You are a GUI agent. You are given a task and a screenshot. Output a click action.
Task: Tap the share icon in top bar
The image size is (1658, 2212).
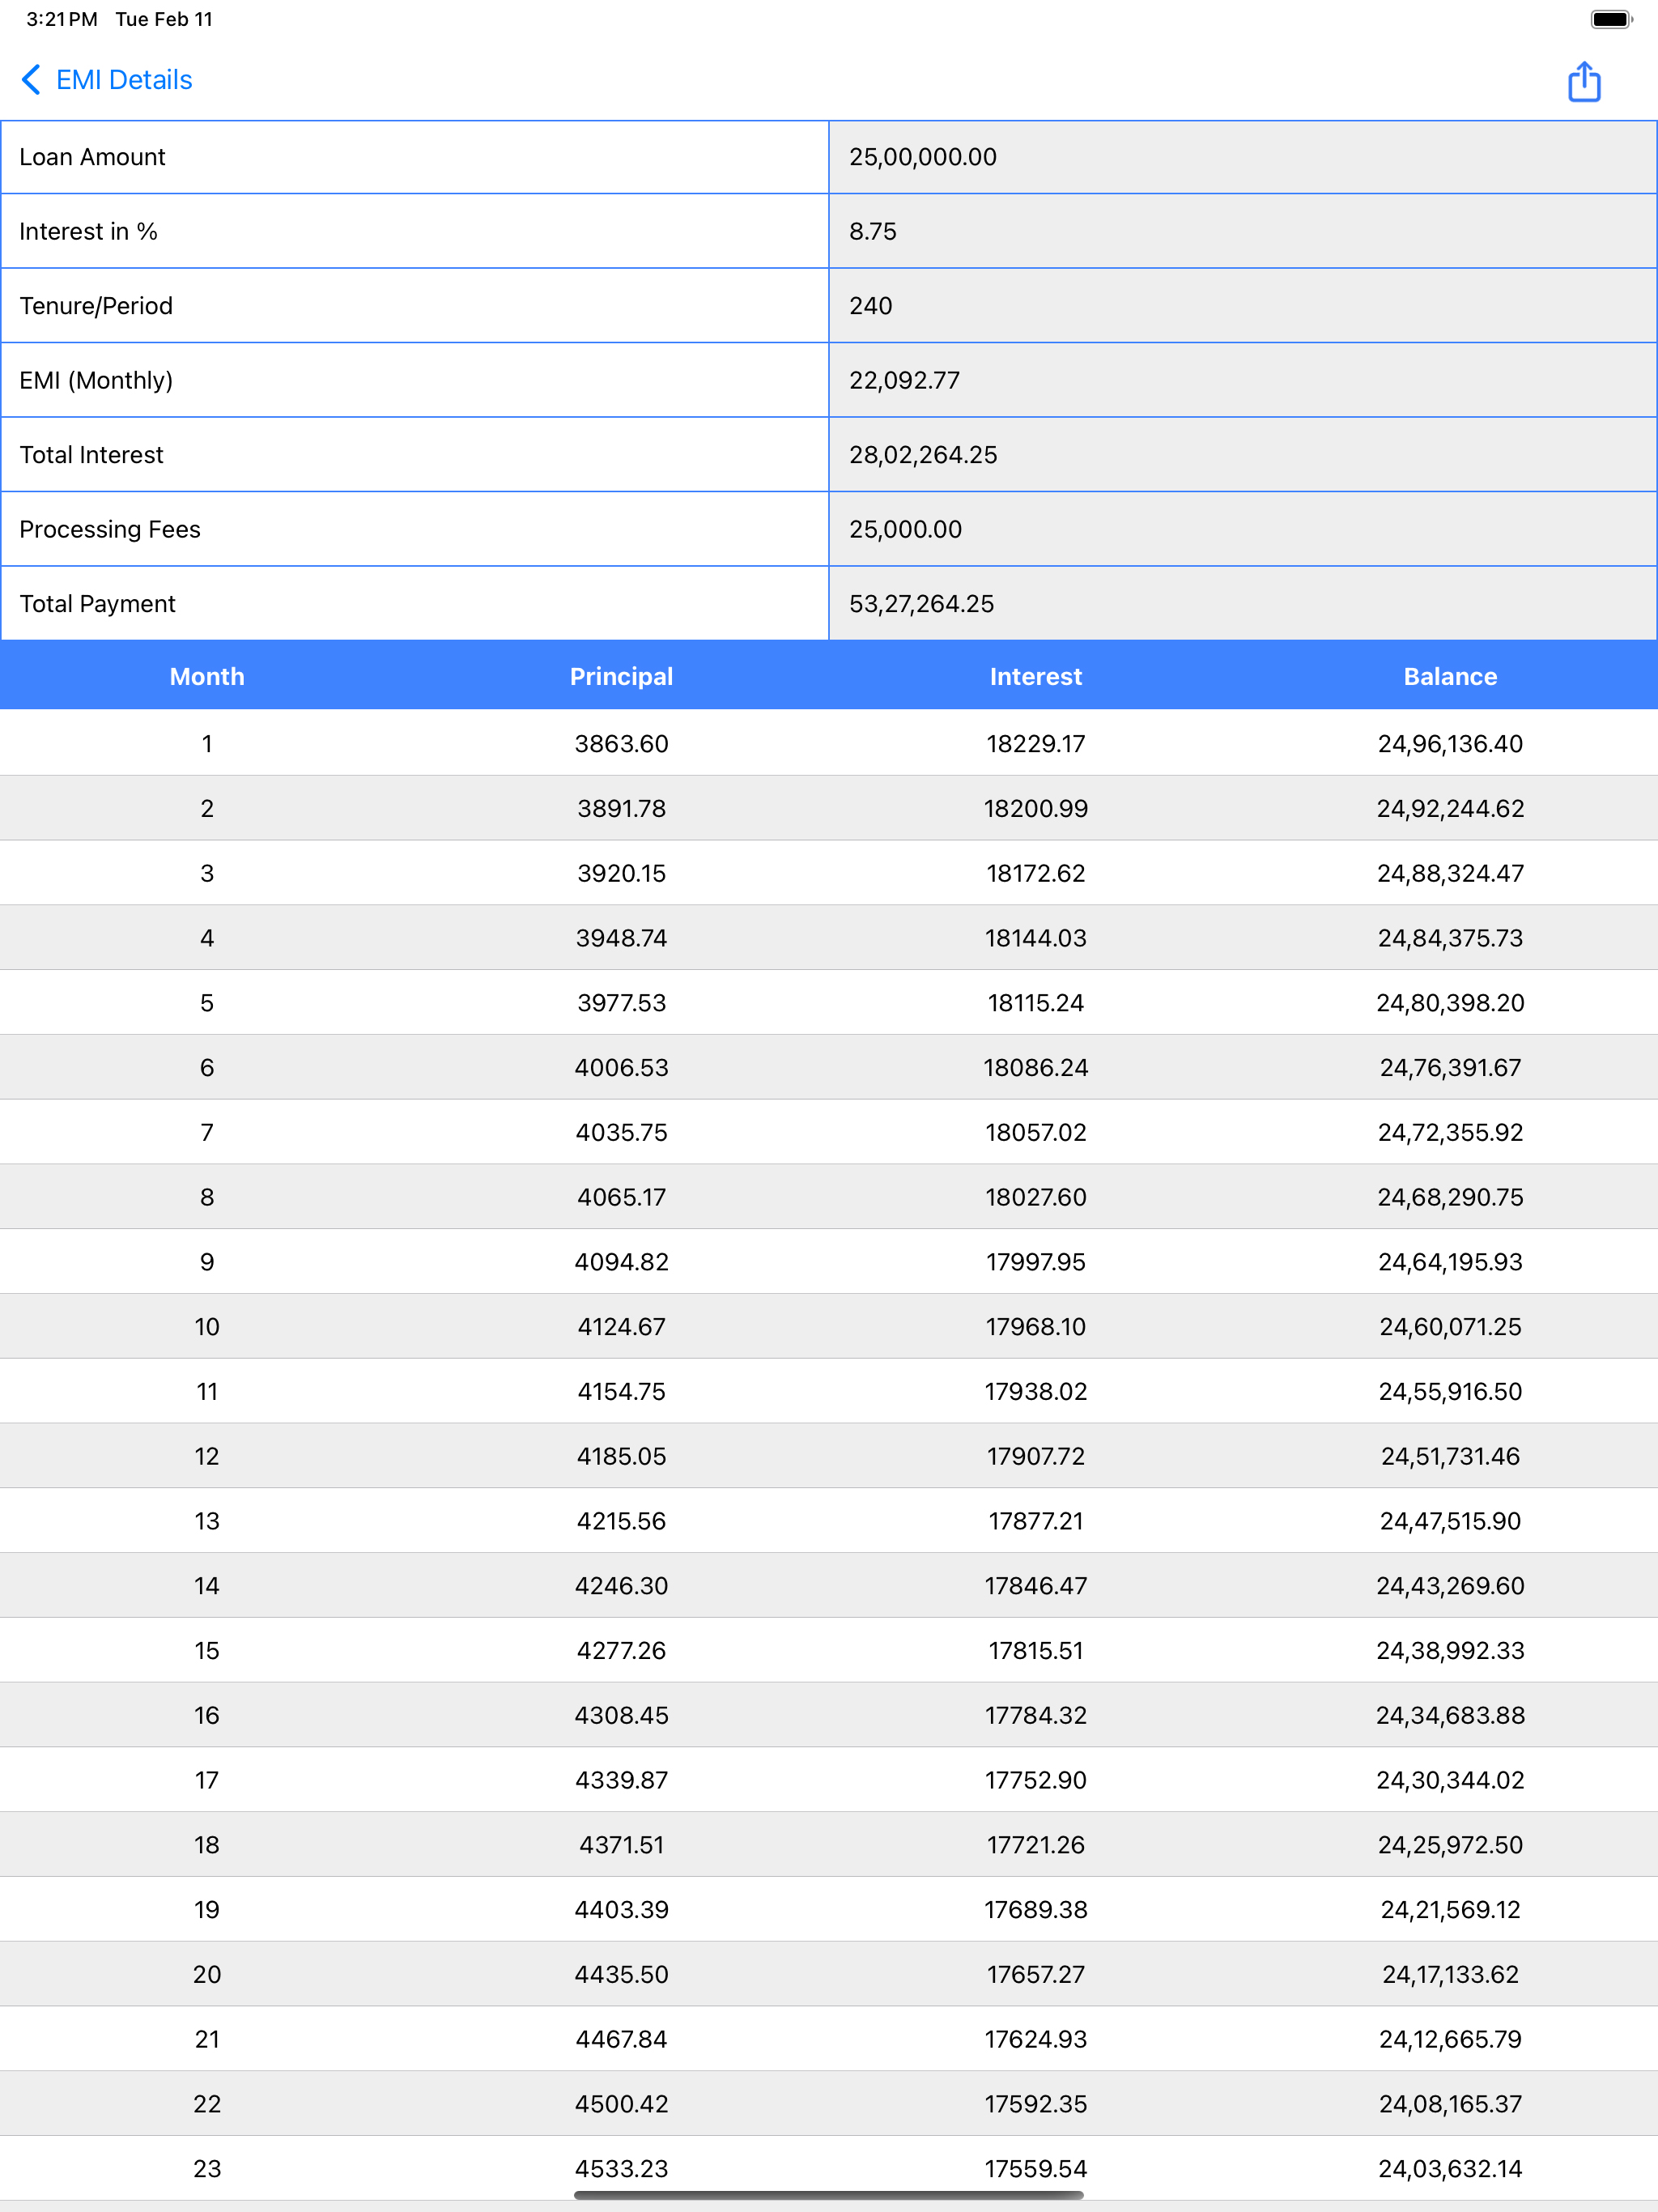[x=1583, y=81]
